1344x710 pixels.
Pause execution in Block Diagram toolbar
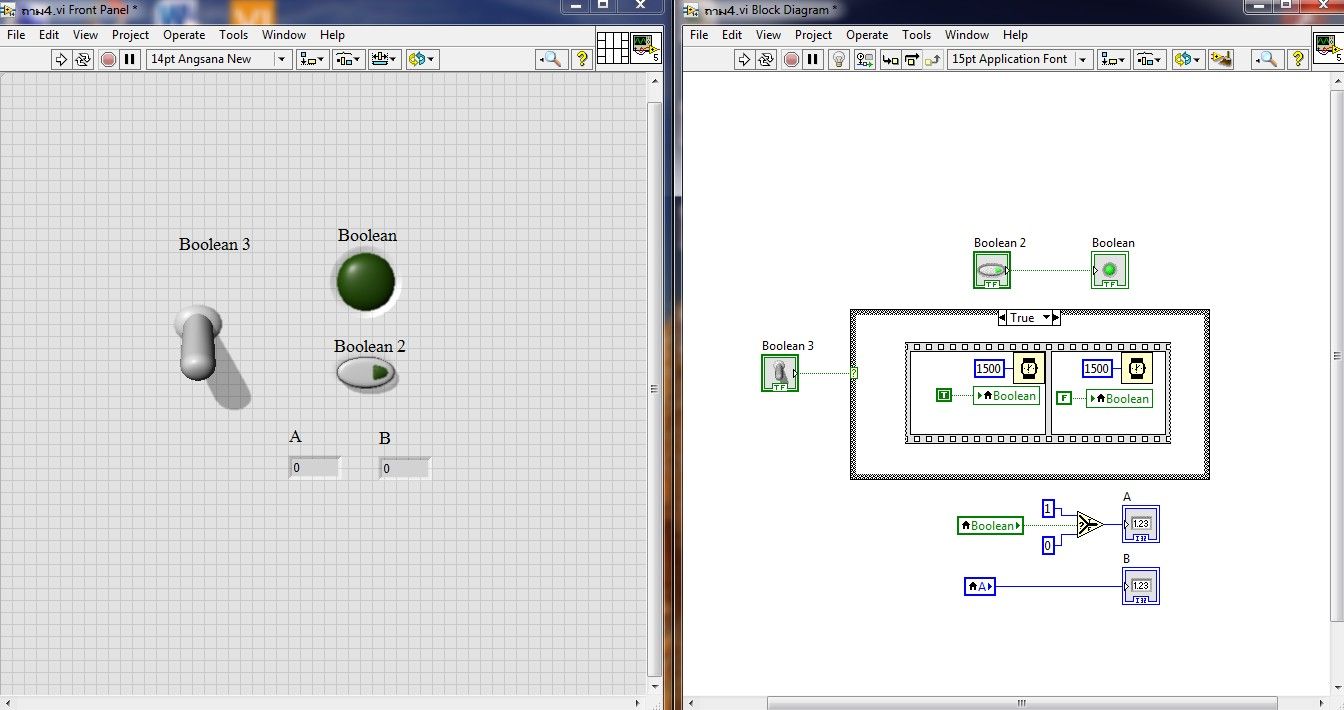813,59
